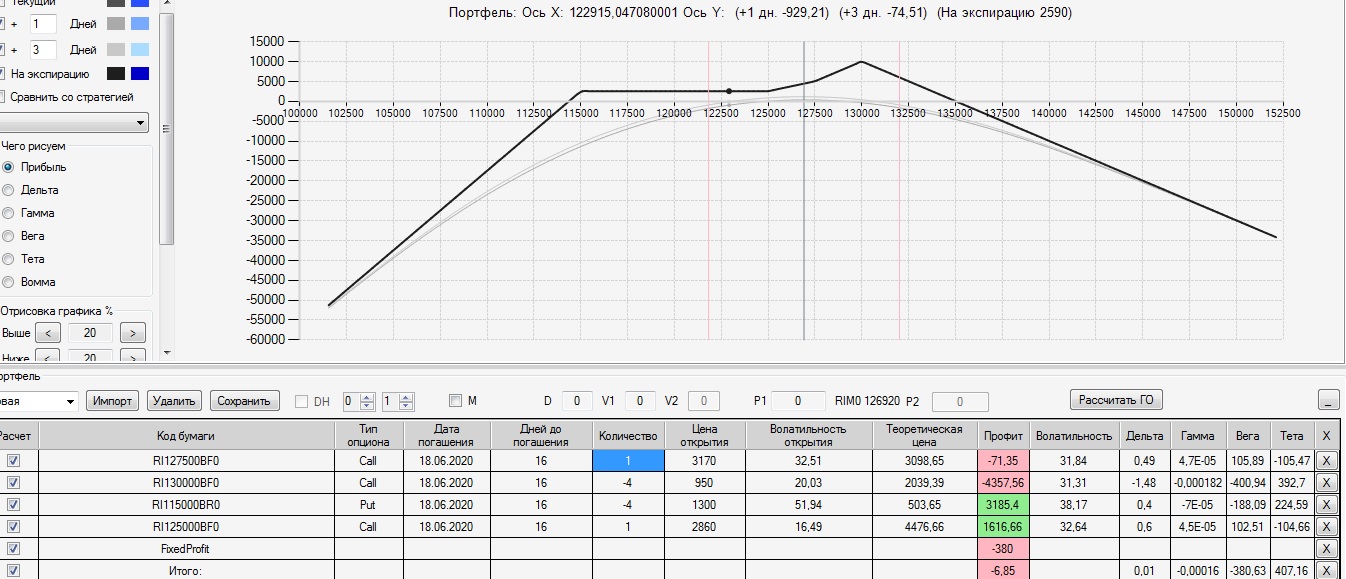The image size is (1346, 579).
Task: Increment the stepper showing 0 next to DH
Action: coord(367,396)
